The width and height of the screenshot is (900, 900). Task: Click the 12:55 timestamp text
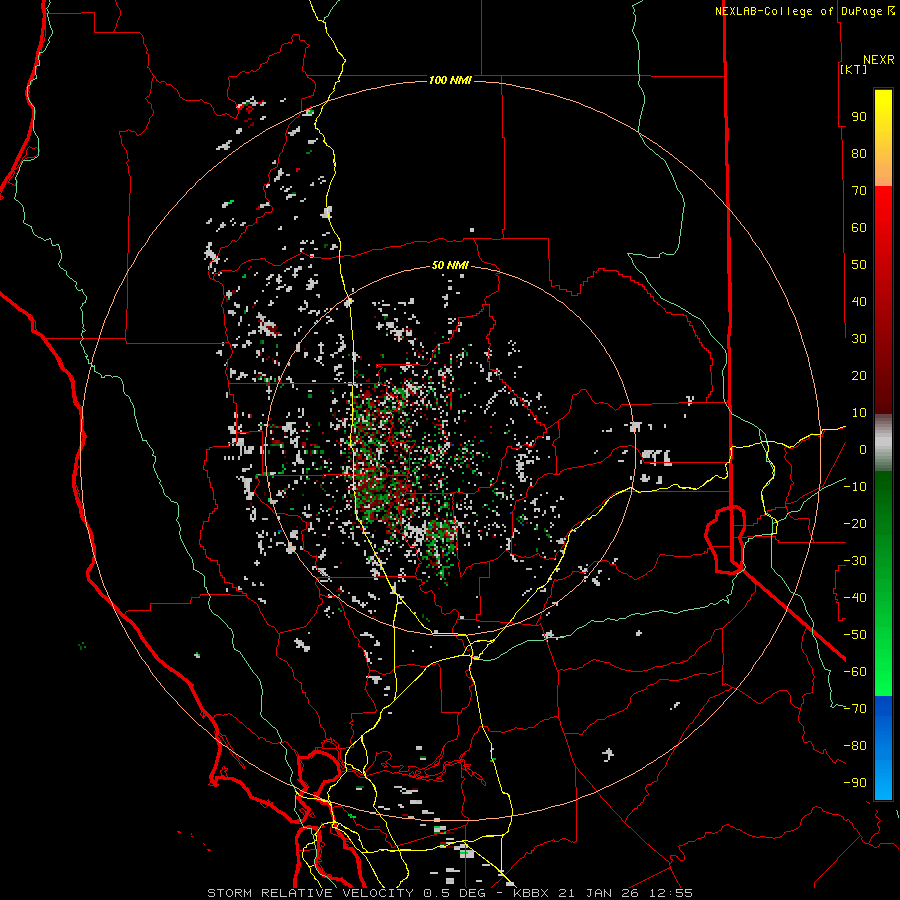[x=671, y=893]
